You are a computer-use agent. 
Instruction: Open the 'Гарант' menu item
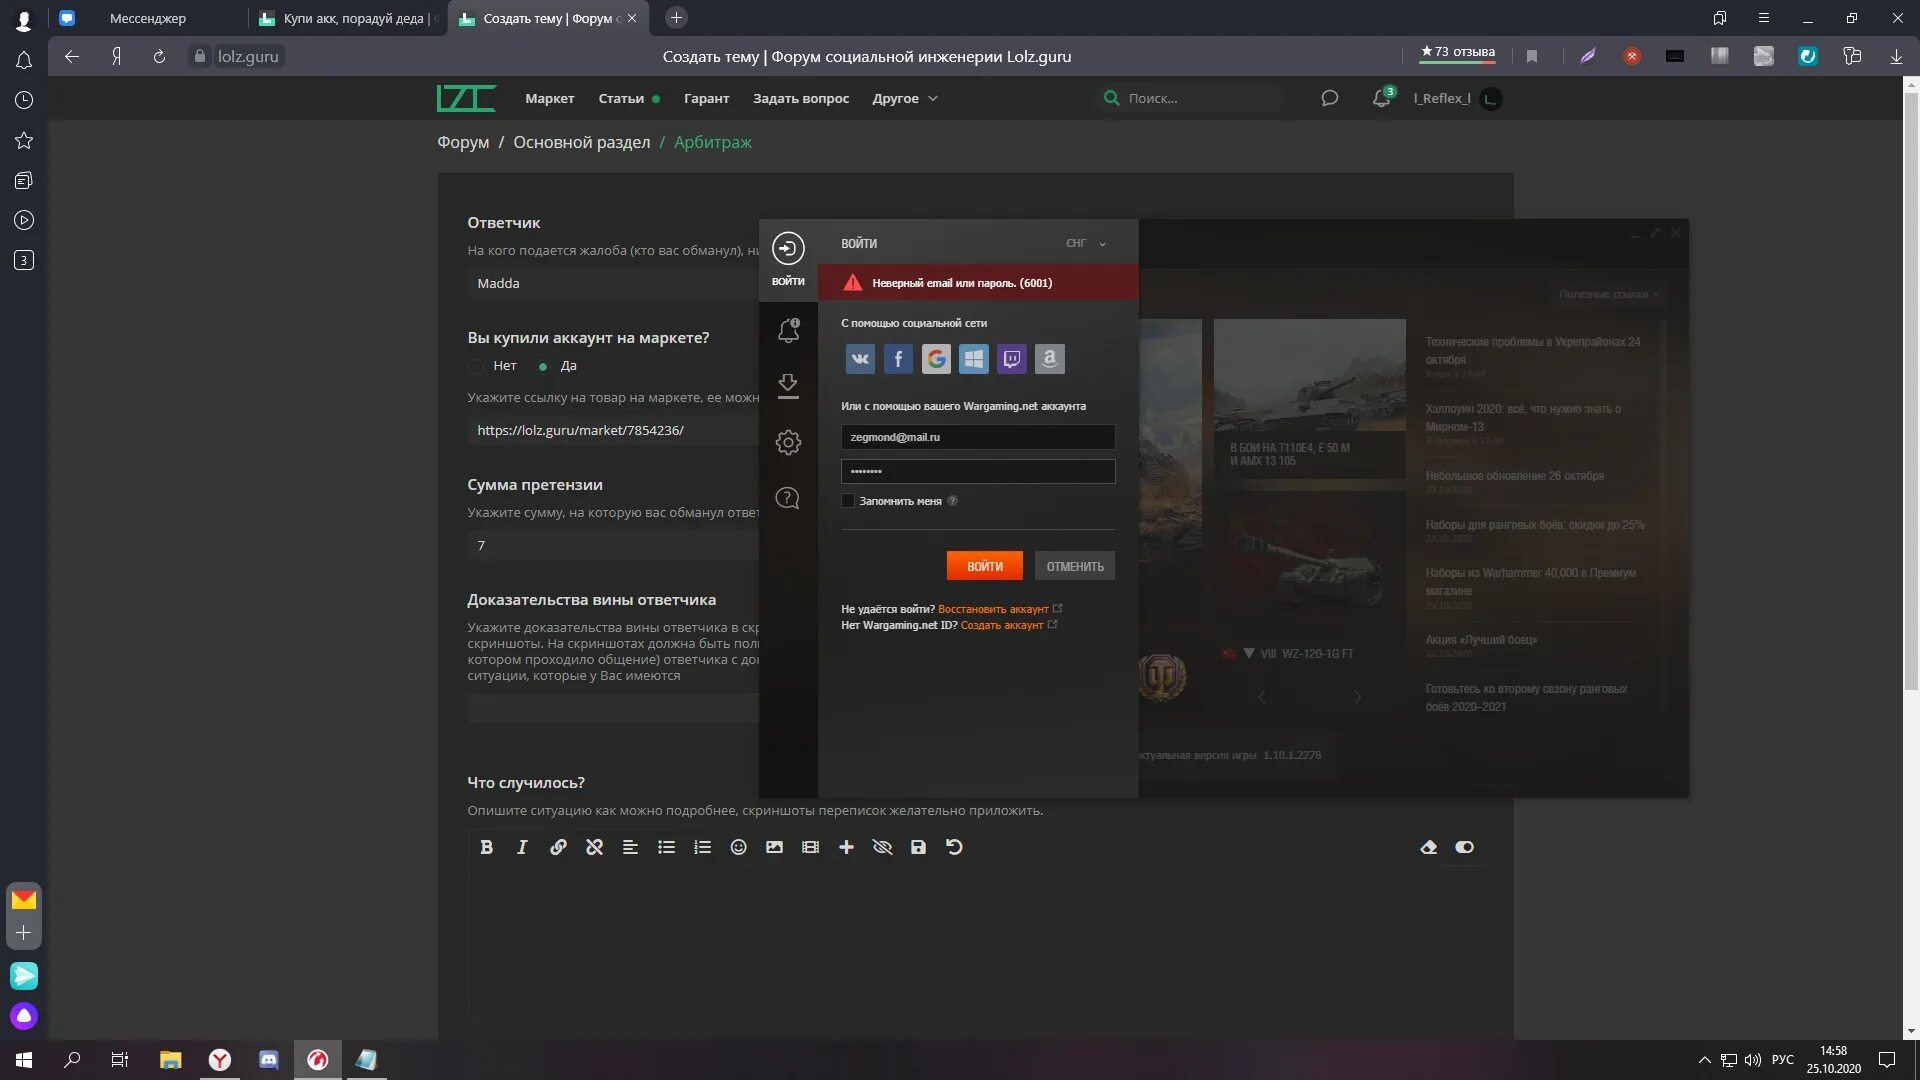[x=706, y=98]
